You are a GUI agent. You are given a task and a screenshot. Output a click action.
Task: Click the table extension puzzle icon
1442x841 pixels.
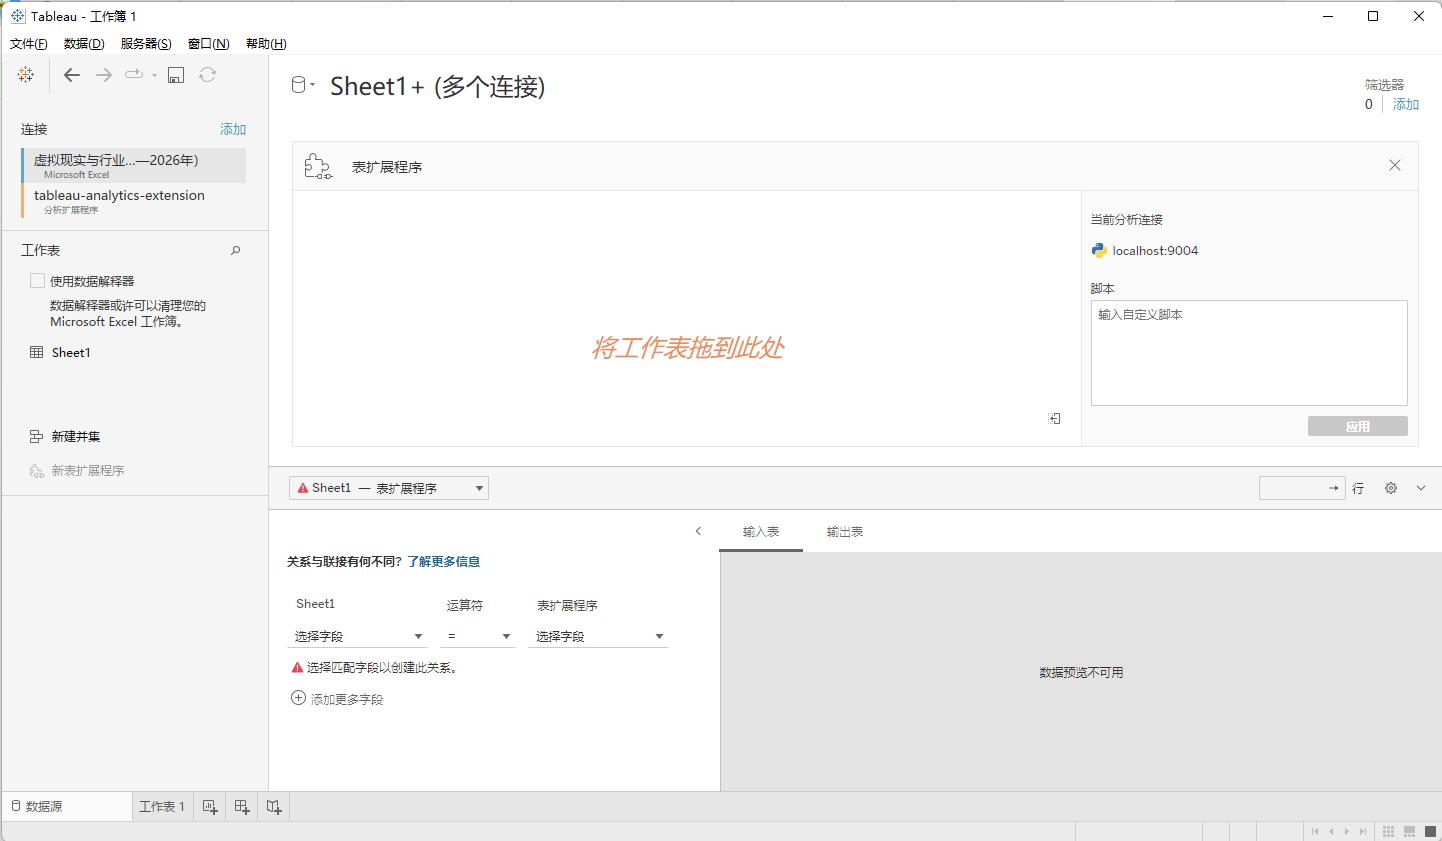pos(318,166)
